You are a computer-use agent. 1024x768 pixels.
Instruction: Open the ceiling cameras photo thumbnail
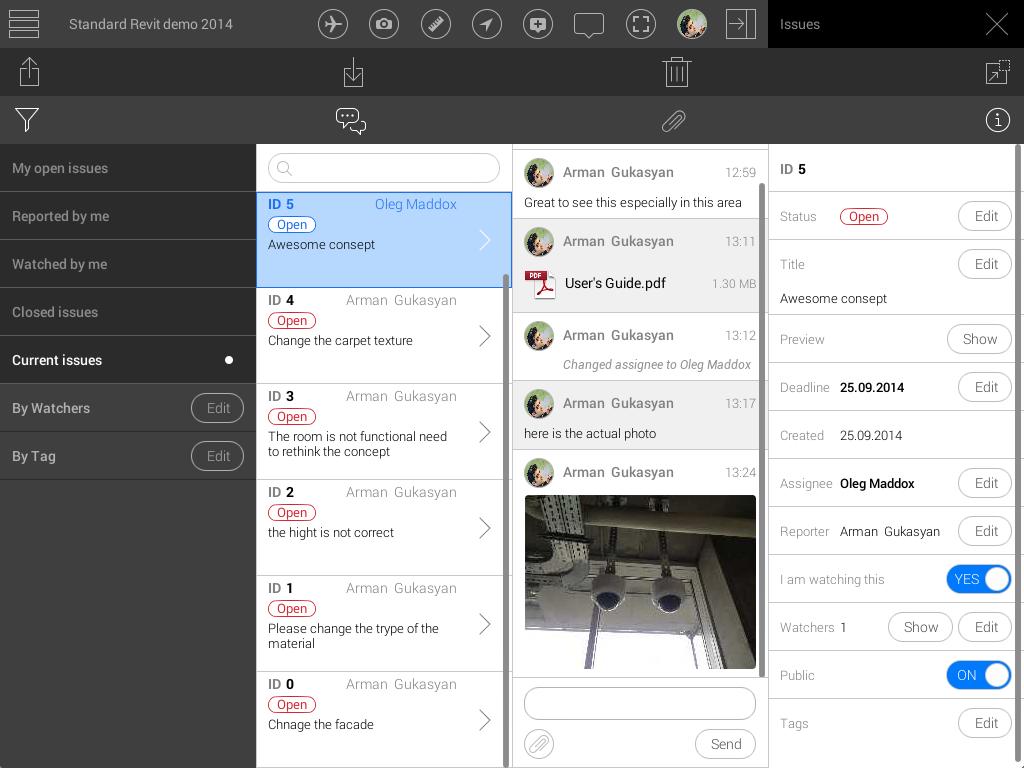pos(640,581)
